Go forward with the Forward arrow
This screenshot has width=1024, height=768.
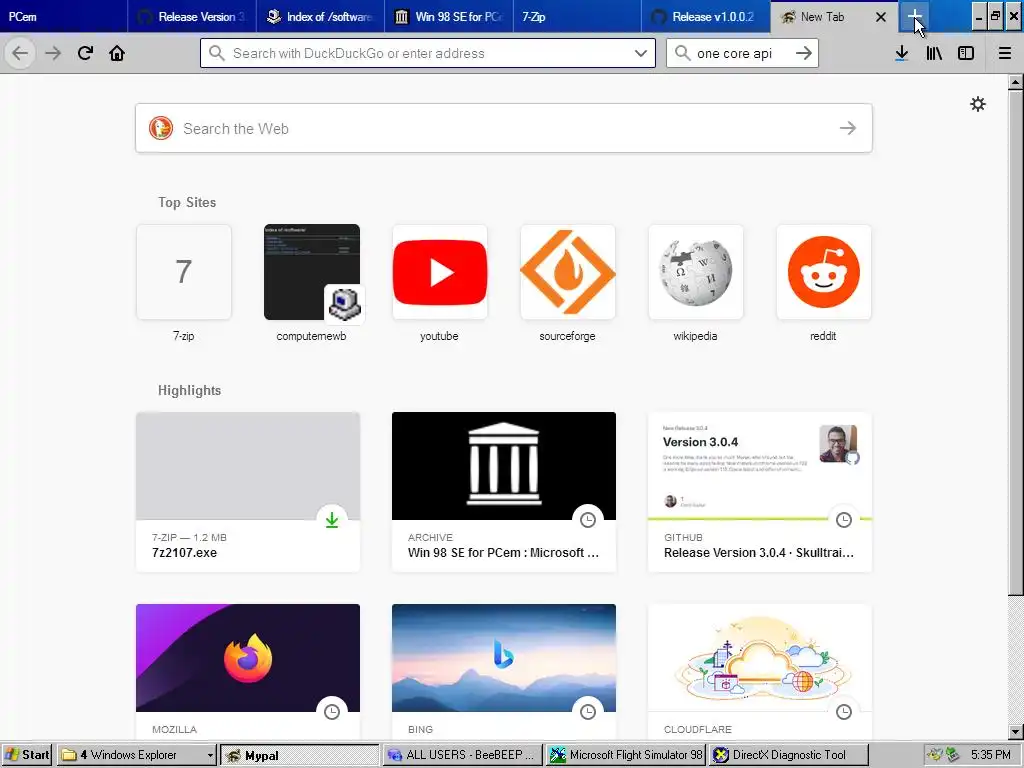[53, 53]
